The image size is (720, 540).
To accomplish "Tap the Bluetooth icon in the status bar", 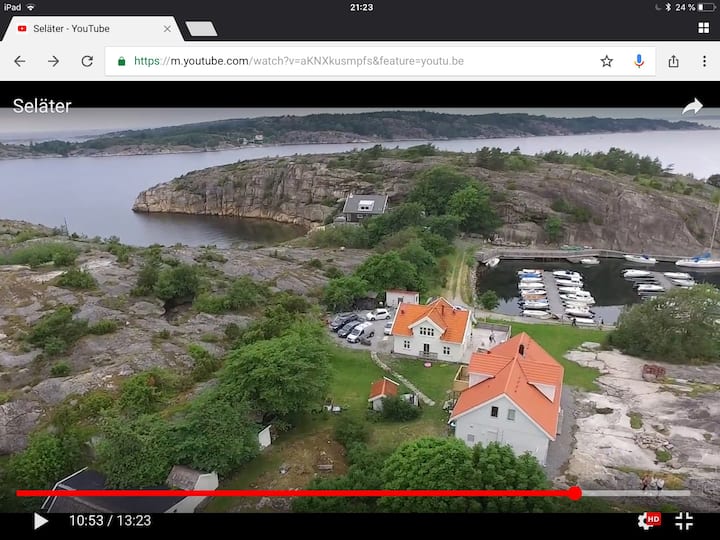I will (668, 7).
